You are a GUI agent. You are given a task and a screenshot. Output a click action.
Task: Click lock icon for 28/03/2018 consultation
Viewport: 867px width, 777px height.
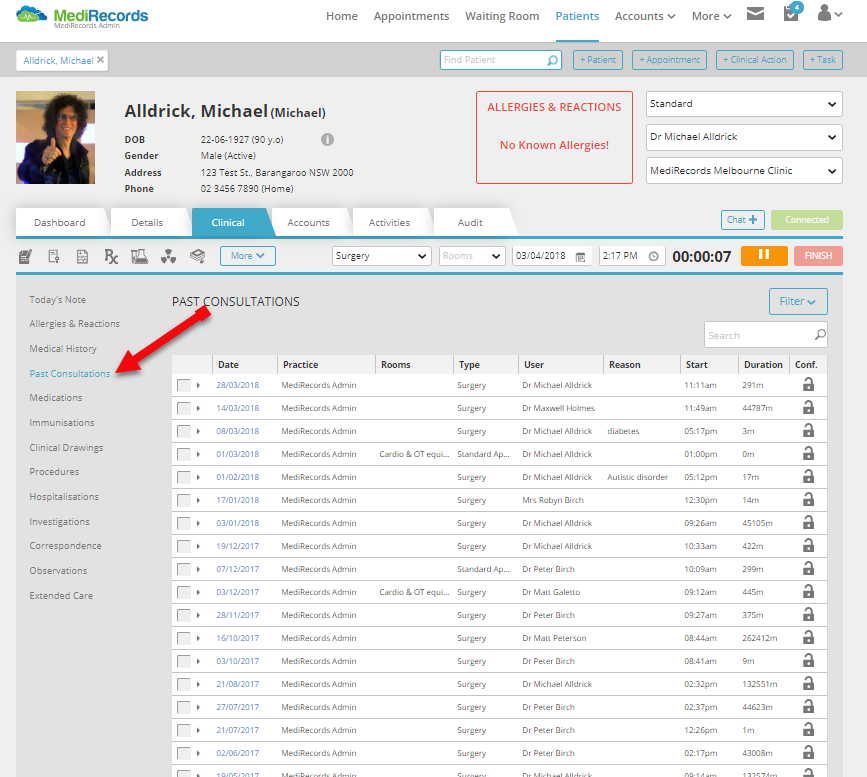pyautogui.click(x=808, y=384)
